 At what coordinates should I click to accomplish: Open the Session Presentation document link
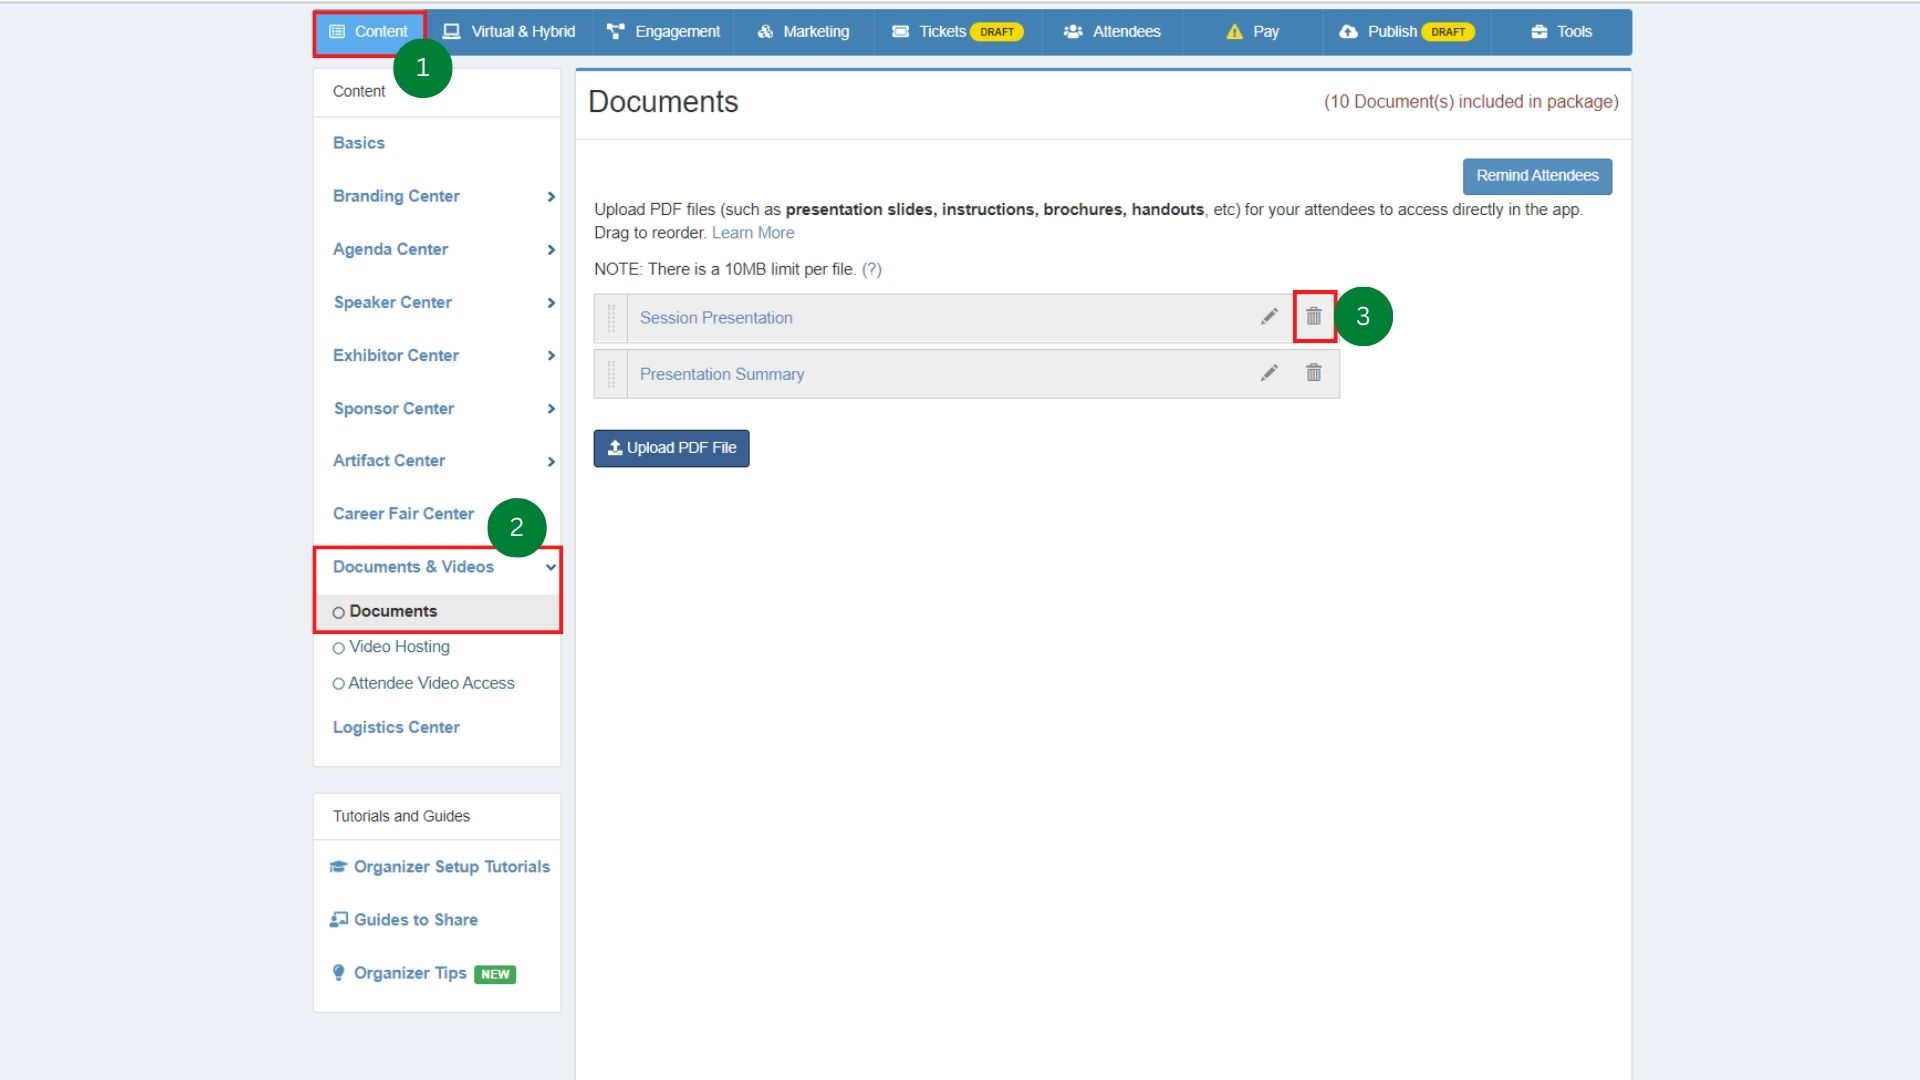[716, 318]
